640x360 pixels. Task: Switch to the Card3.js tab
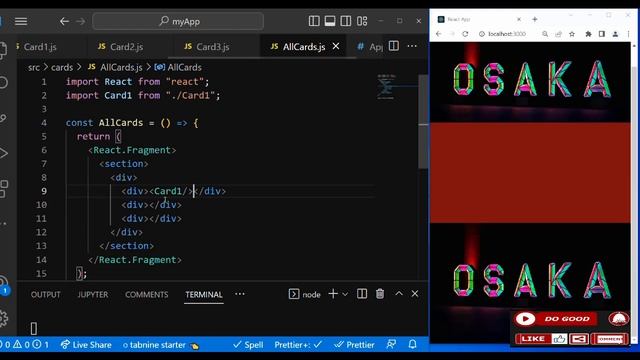212,47
